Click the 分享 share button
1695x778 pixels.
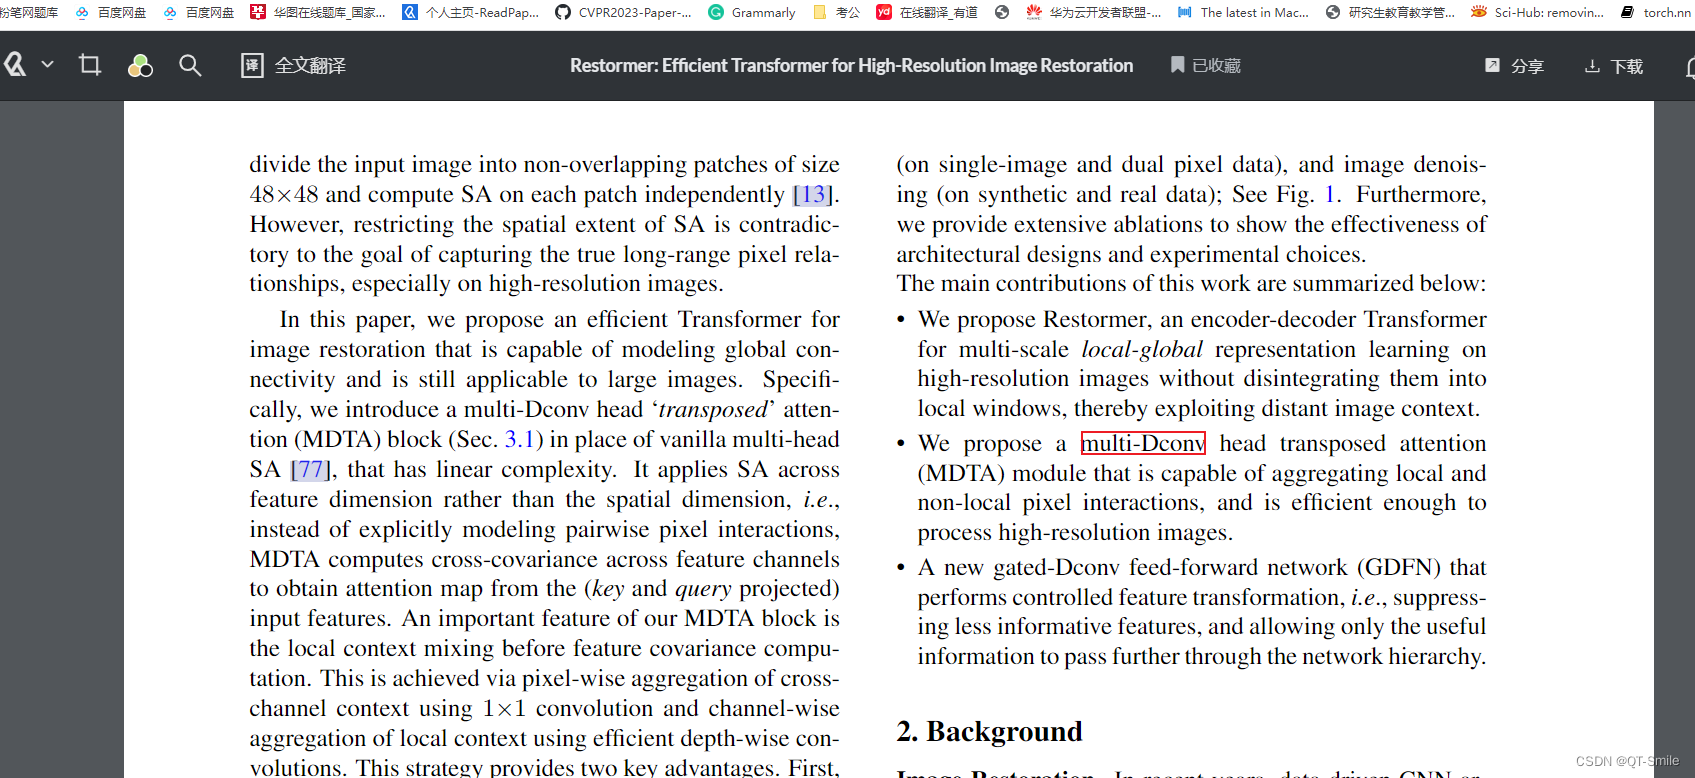point(1514,66)
